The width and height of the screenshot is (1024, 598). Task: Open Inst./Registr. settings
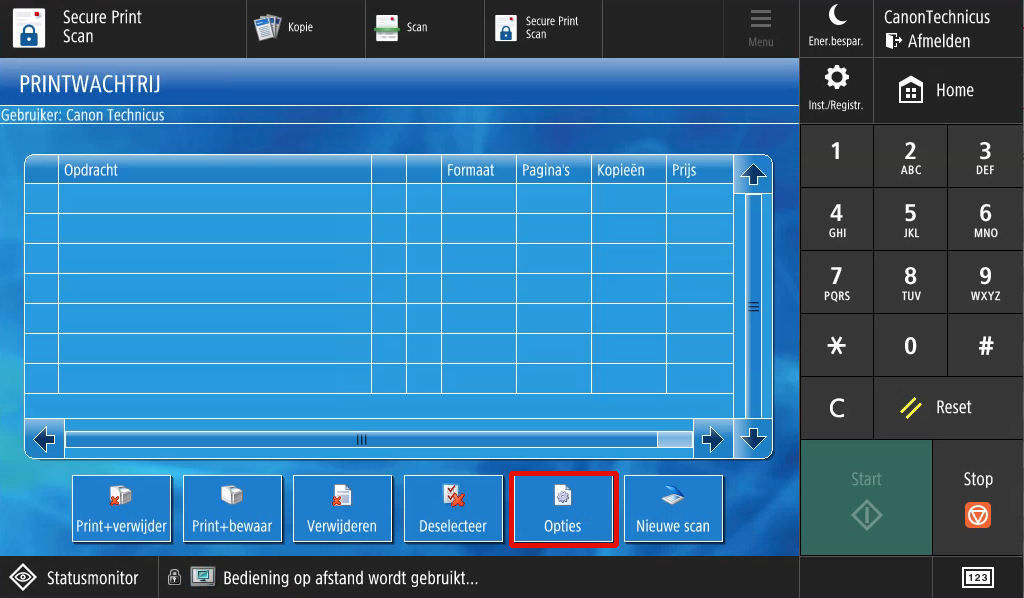click(x=836, y=88)
